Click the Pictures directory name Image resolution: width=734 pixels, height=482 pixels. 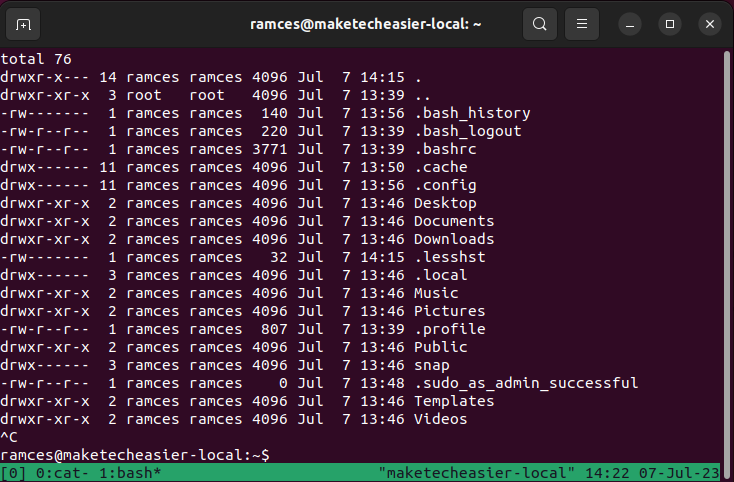pyautogui.click(x=450, y=311)
